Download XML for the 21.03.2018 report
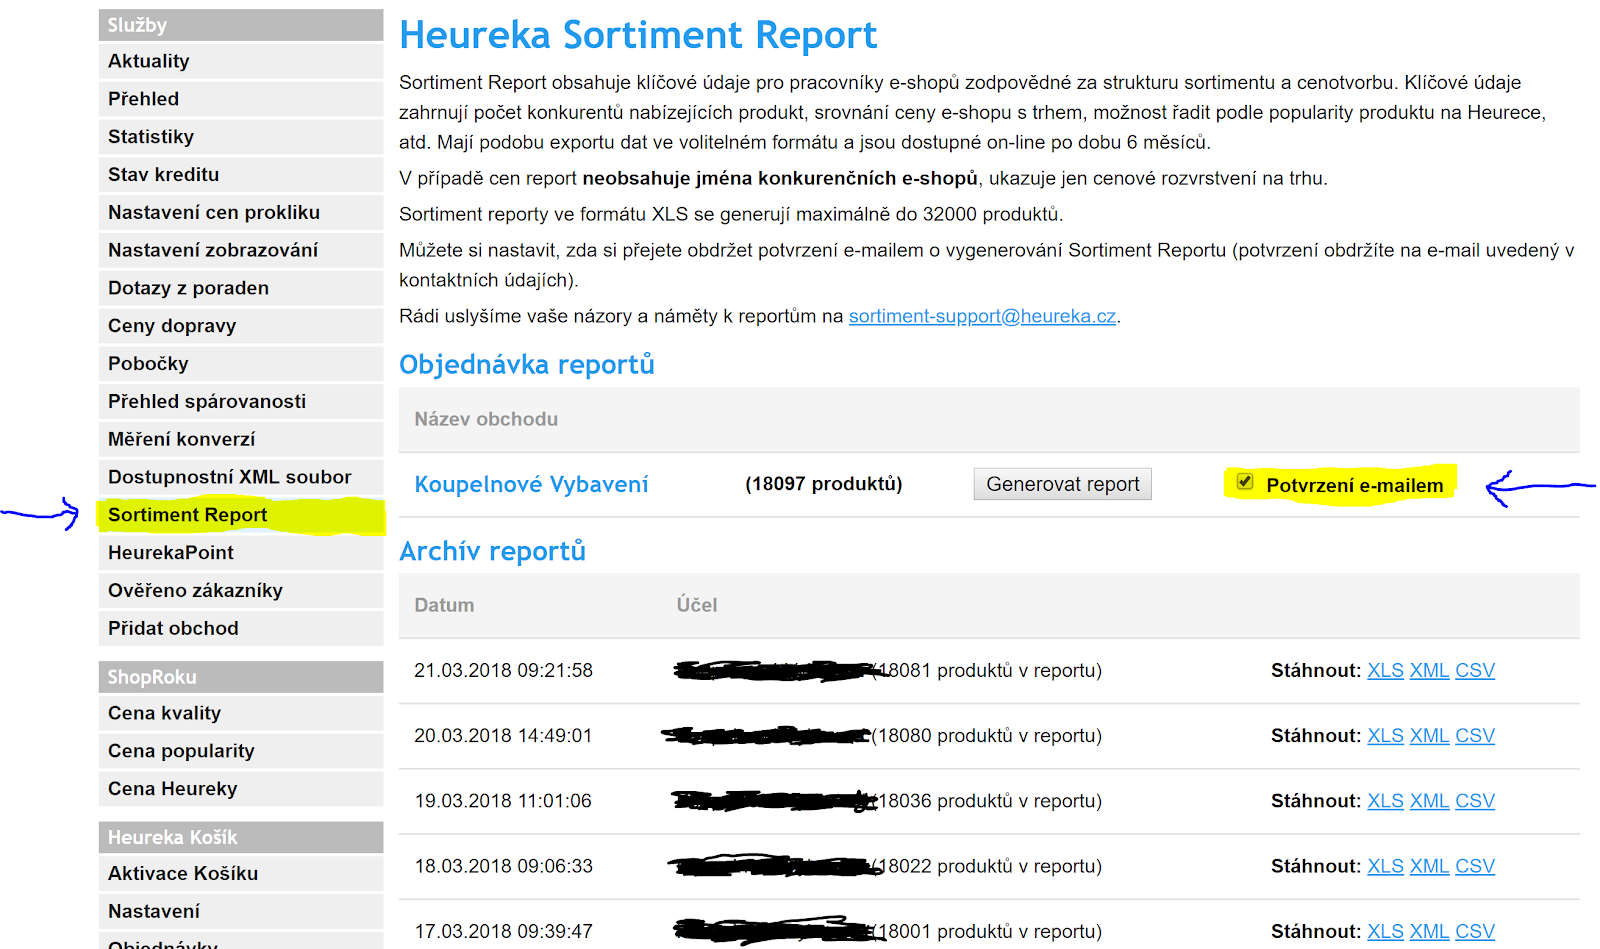 pos(1429,670)
